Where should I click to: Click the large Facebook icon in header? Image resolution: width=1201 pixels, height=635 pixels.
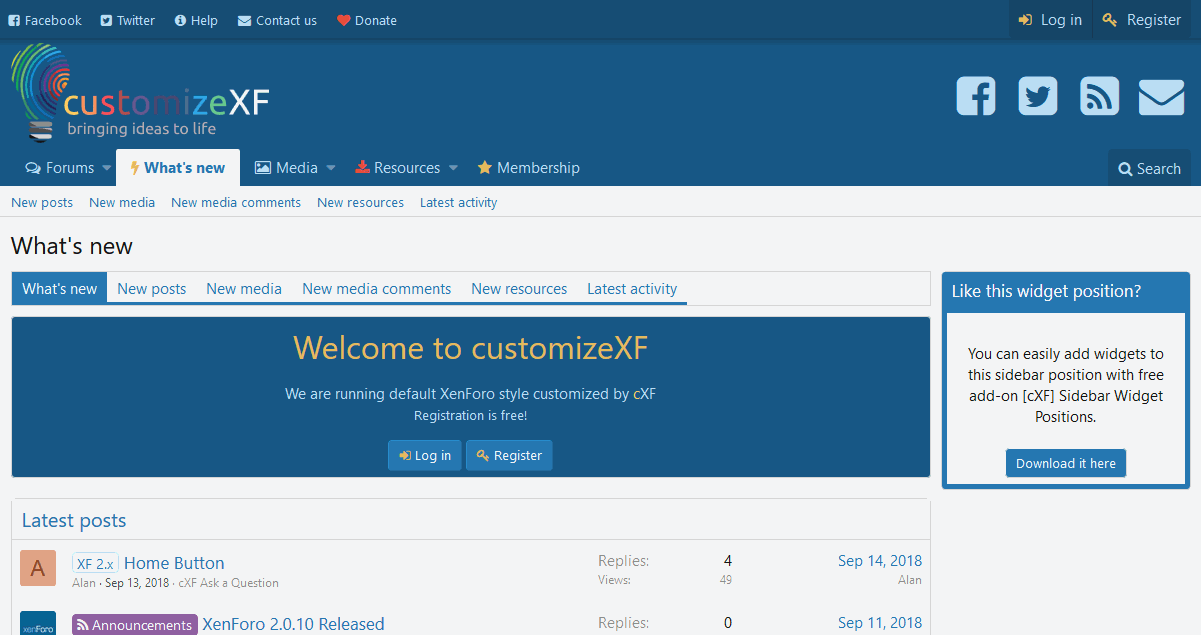click(x=976, y=96)
